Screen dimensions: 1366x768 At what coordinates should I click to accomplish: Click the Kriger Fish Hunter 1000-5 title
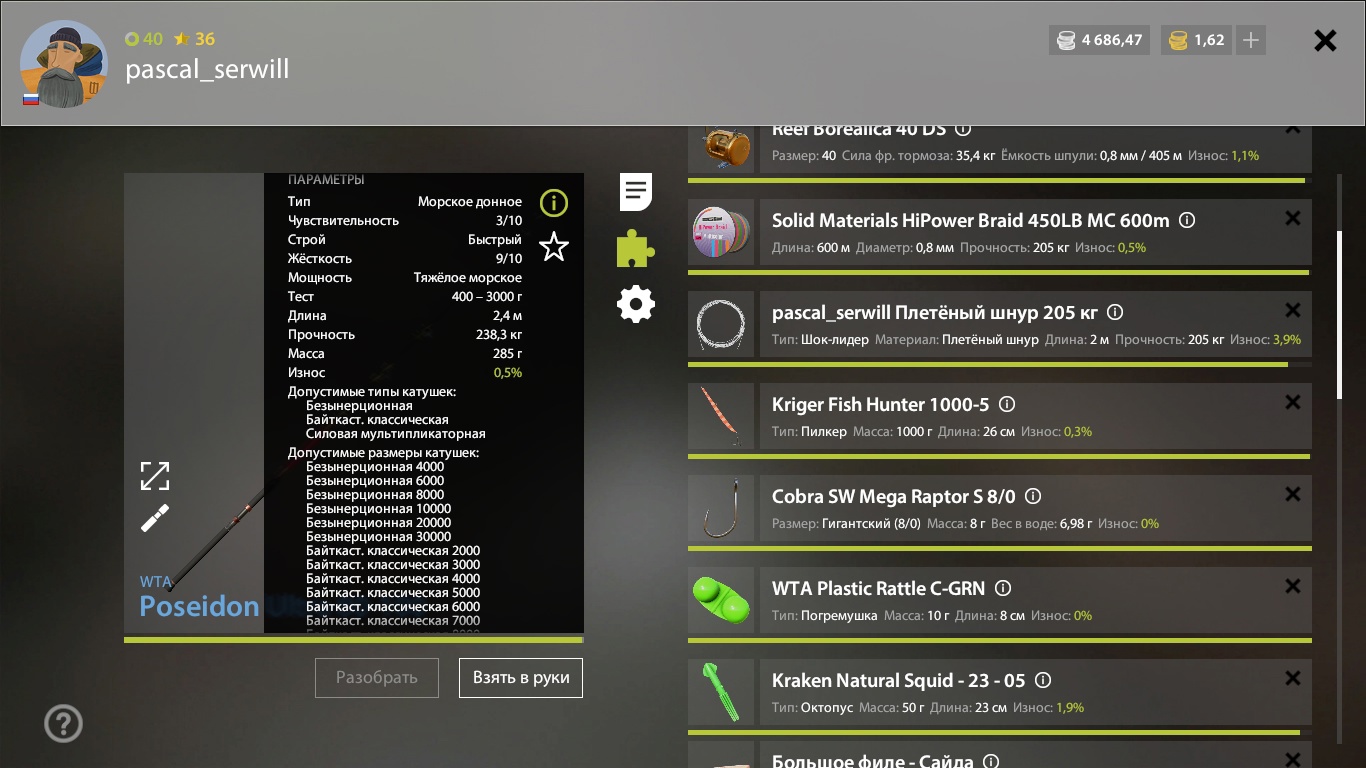[x=880, y=404]
